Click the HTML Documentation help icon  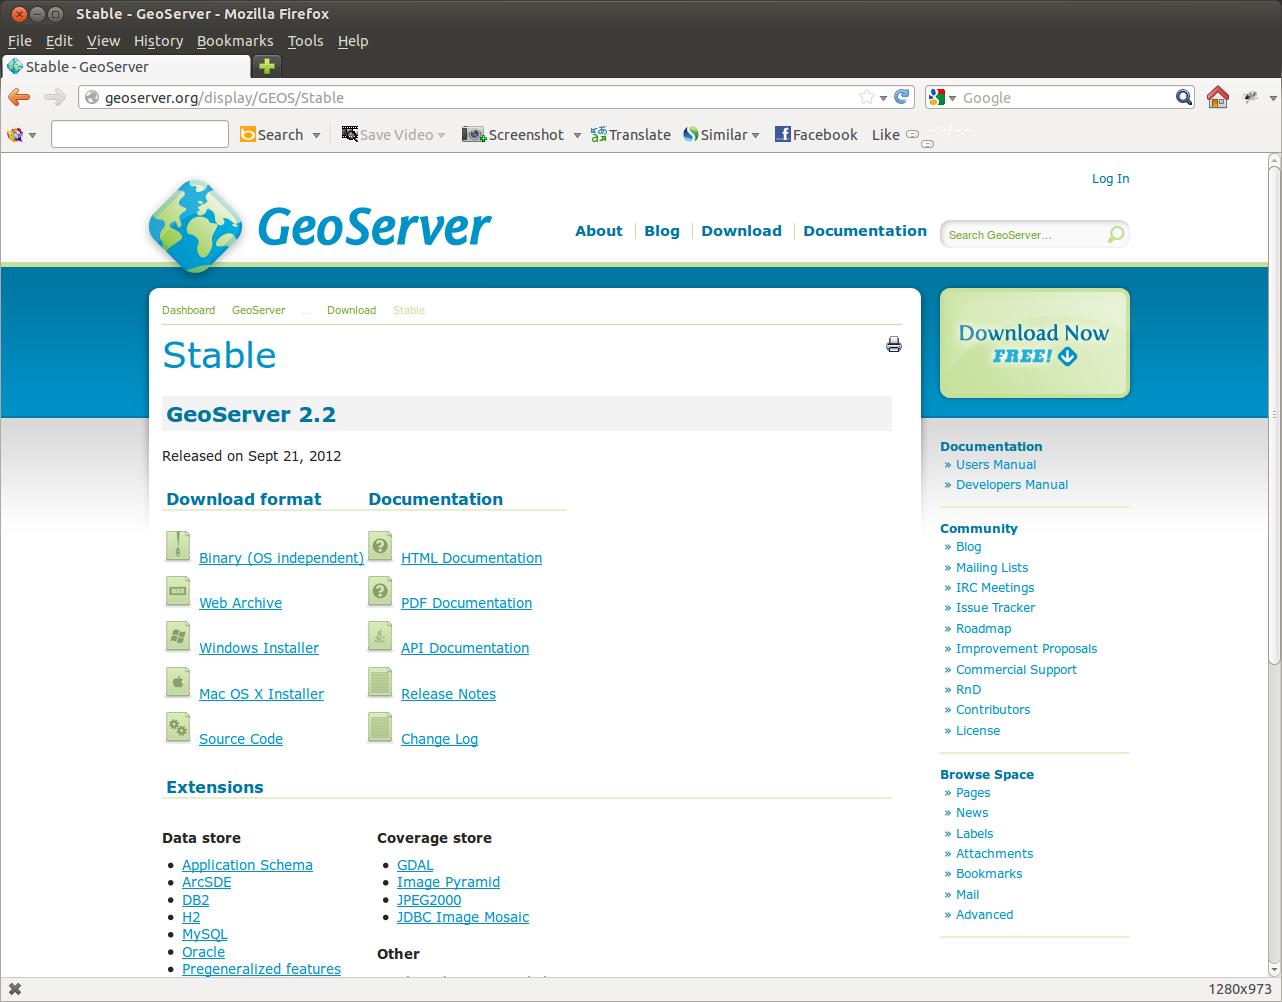[380, 547]
